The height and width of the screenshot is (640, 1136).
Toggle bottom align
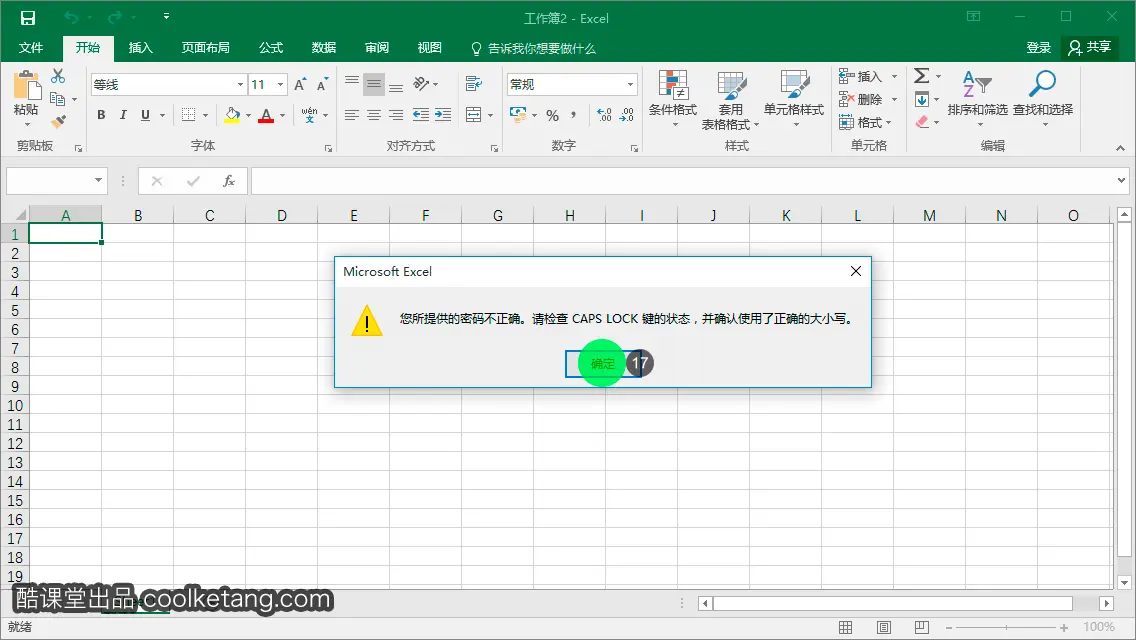(396, 85)
